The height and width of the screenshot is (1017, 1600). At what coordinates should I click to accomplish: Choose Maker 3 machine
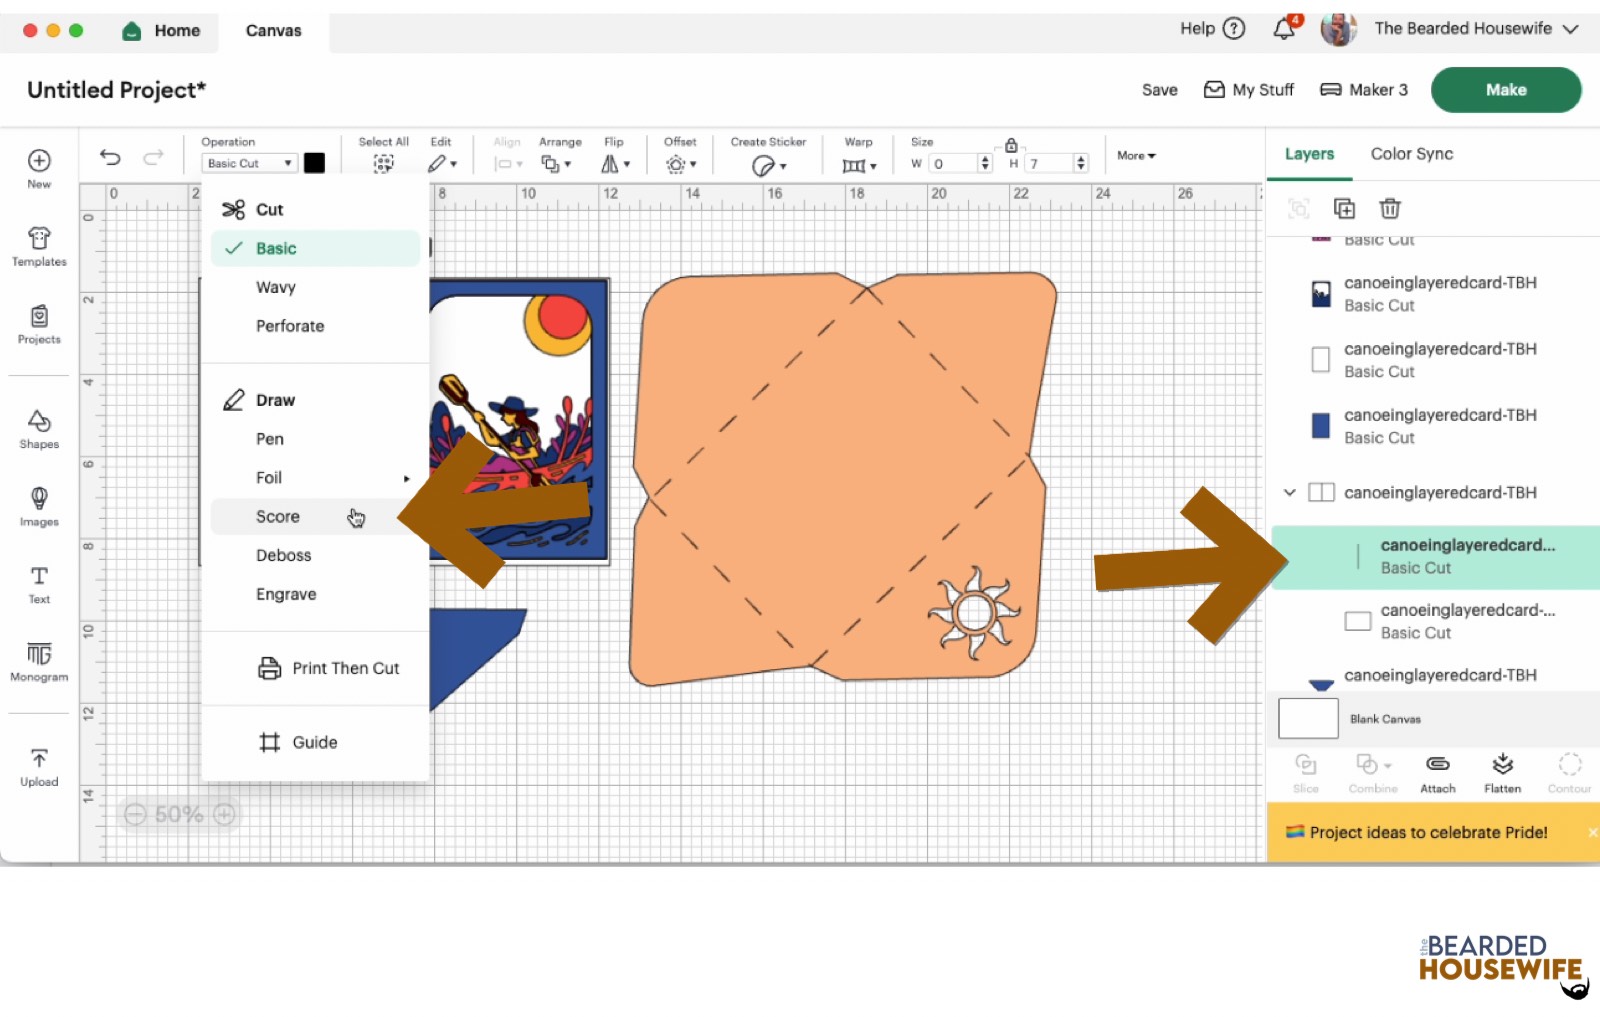click(1364, 90)
